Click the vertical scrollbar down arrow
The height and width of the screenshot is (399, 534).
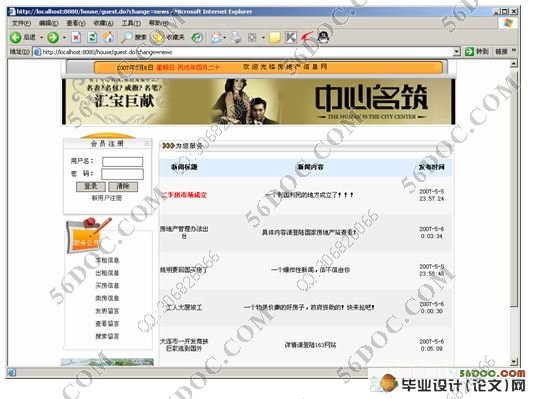514,361
